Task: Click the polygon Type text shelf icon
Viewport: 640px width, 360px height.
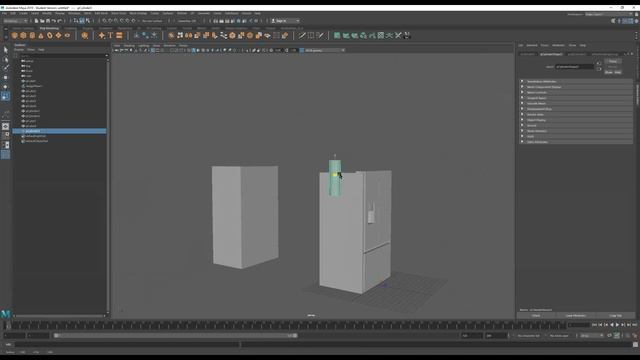Action: [x=110, y=36]
